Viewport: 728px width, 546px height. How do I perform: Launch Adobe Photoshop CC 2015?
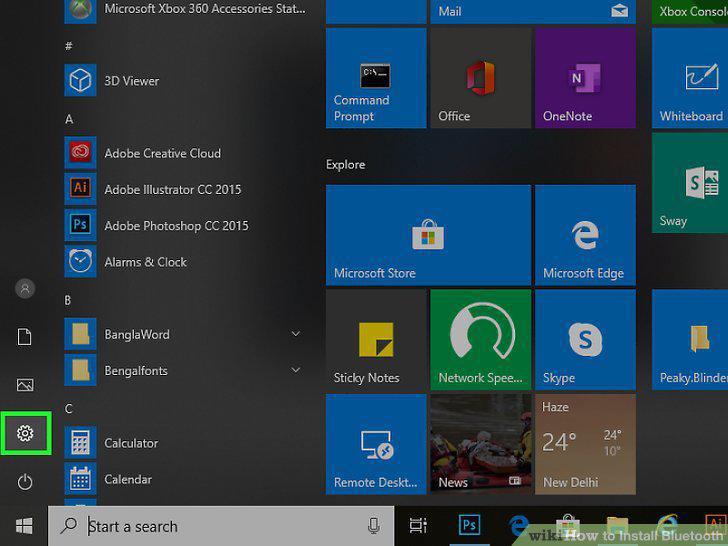(x=186, y=225)
